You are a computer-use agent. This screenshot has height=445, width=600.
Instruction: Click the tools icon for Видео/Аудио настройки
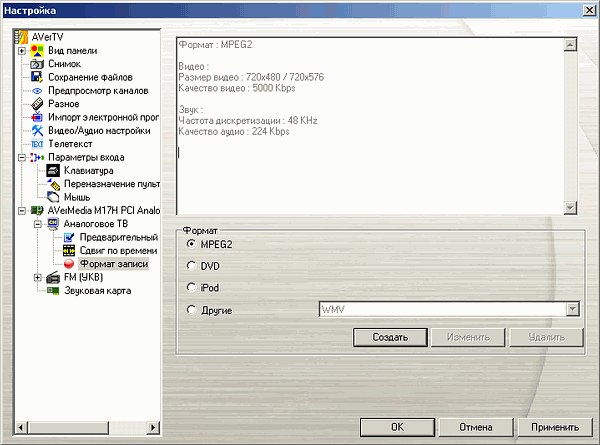(x=36, y=131)
